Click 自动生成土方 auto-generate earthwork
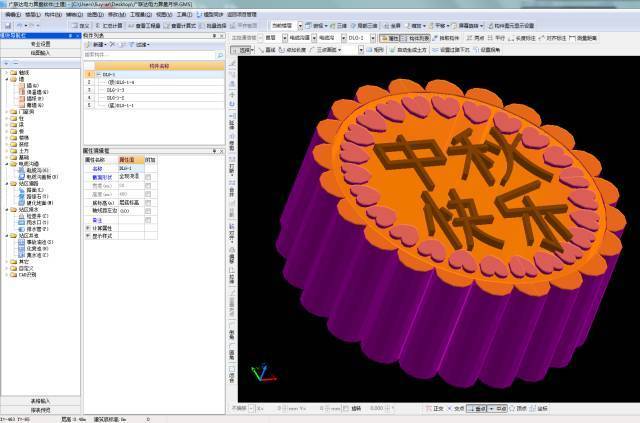Image resolution: width=640 pixels, height=423 pixels. (408, 50)
